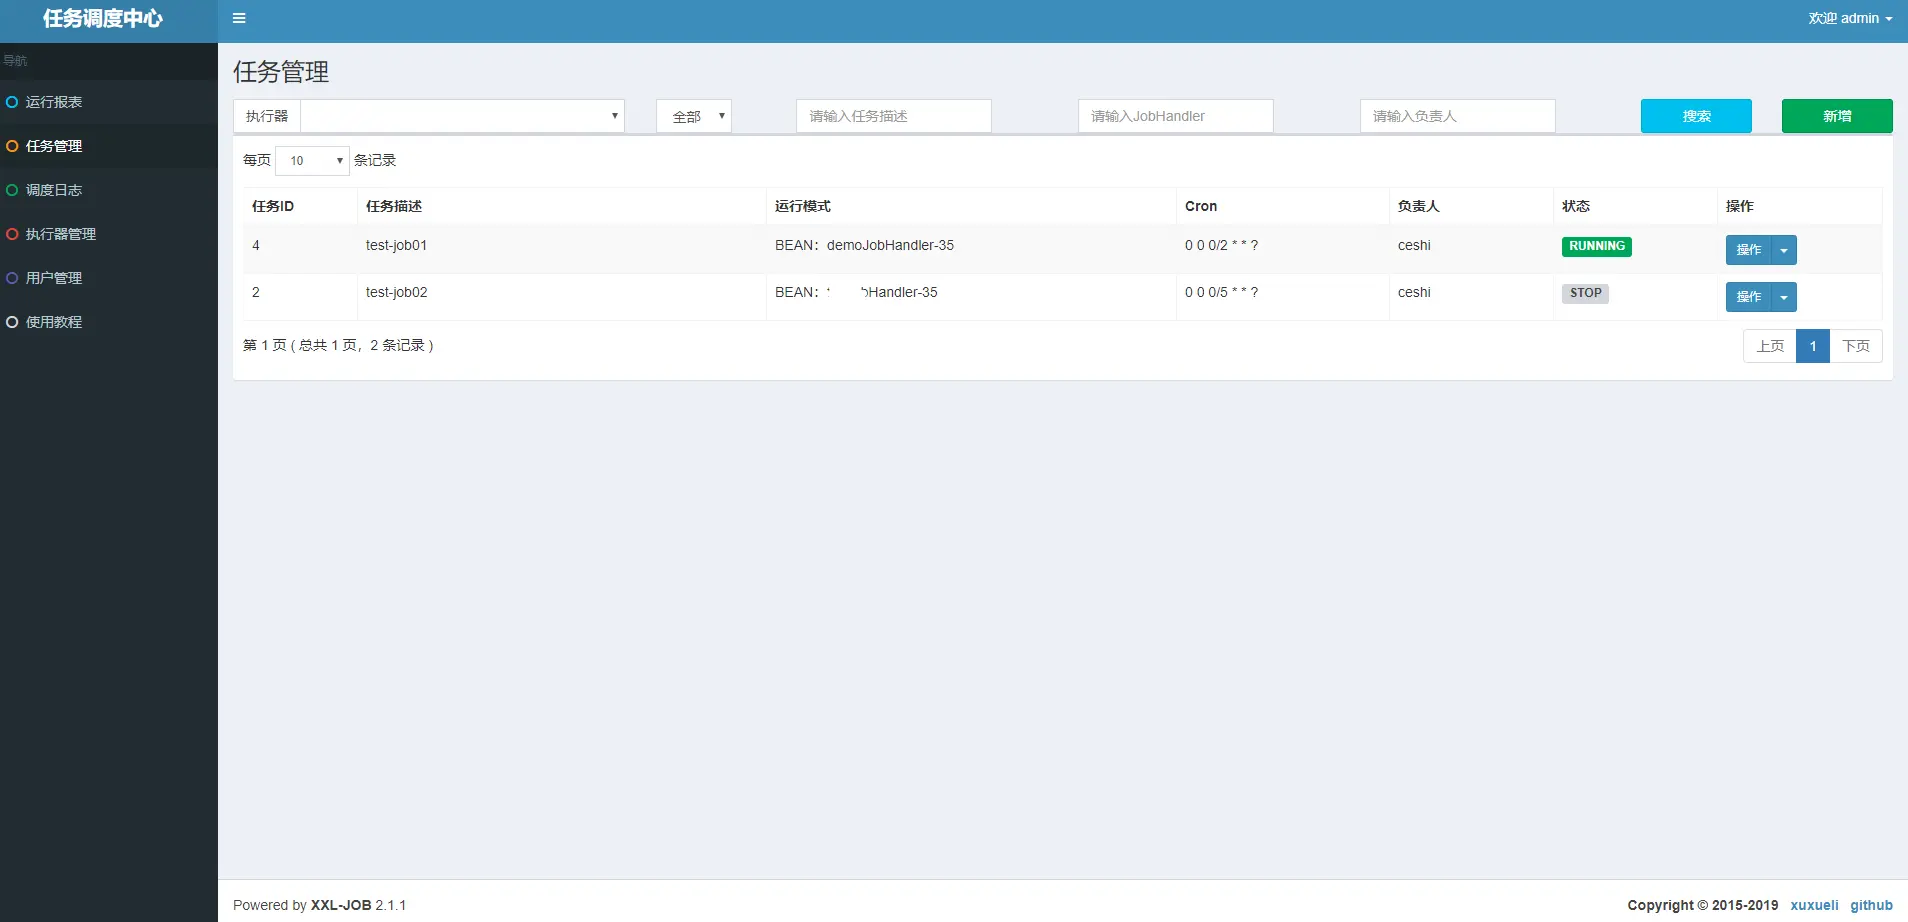
Task: Toggle the sidebar hamburger menu icon
Action: tap(239, 18)
